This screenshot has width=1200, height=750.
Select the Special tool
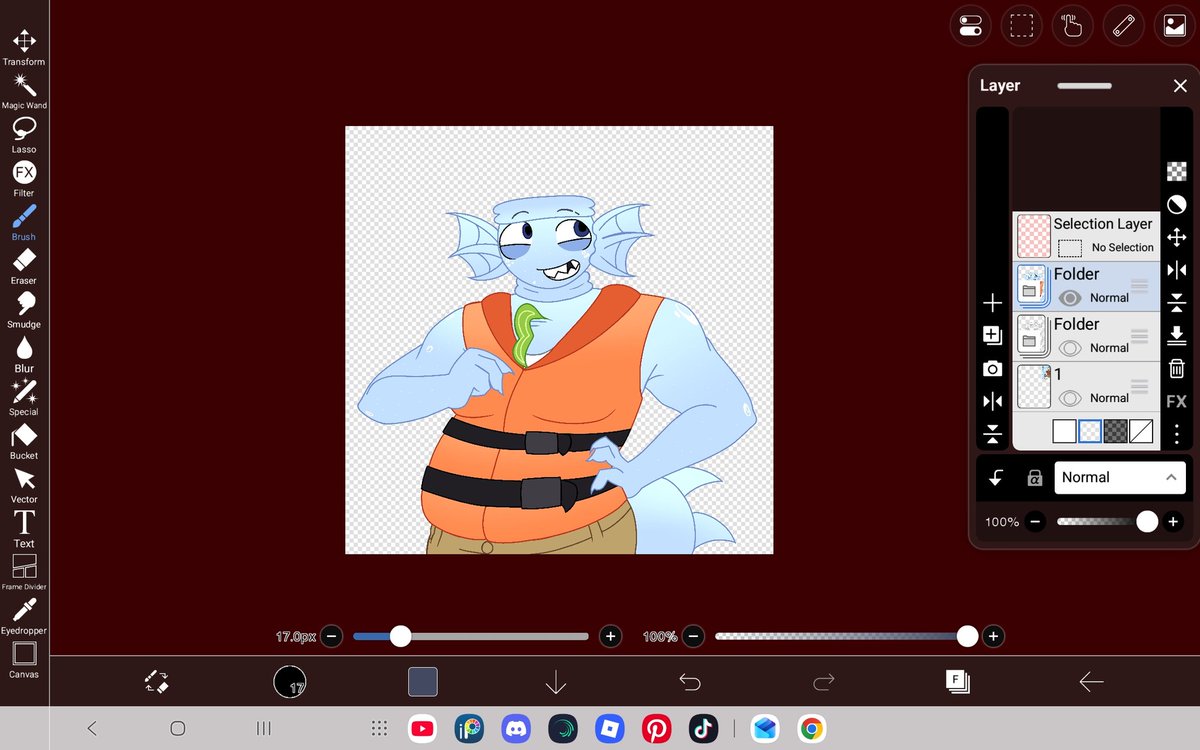[24, 396]
